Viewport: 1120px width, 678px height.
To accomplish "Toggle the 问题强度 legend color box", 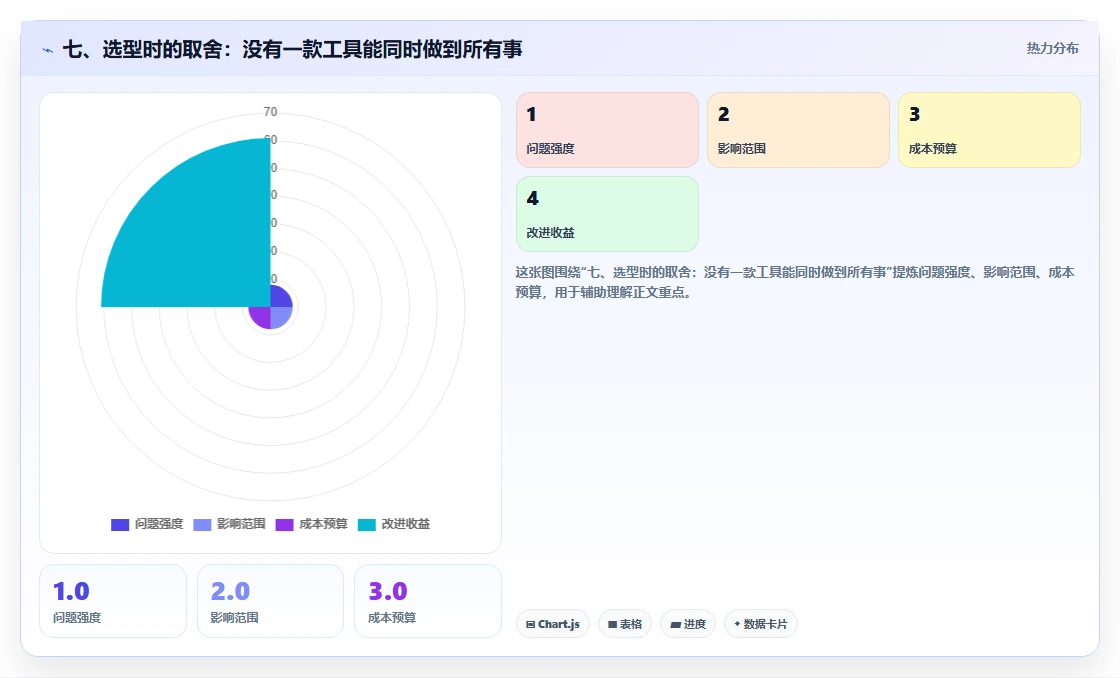I will point(120,524).
